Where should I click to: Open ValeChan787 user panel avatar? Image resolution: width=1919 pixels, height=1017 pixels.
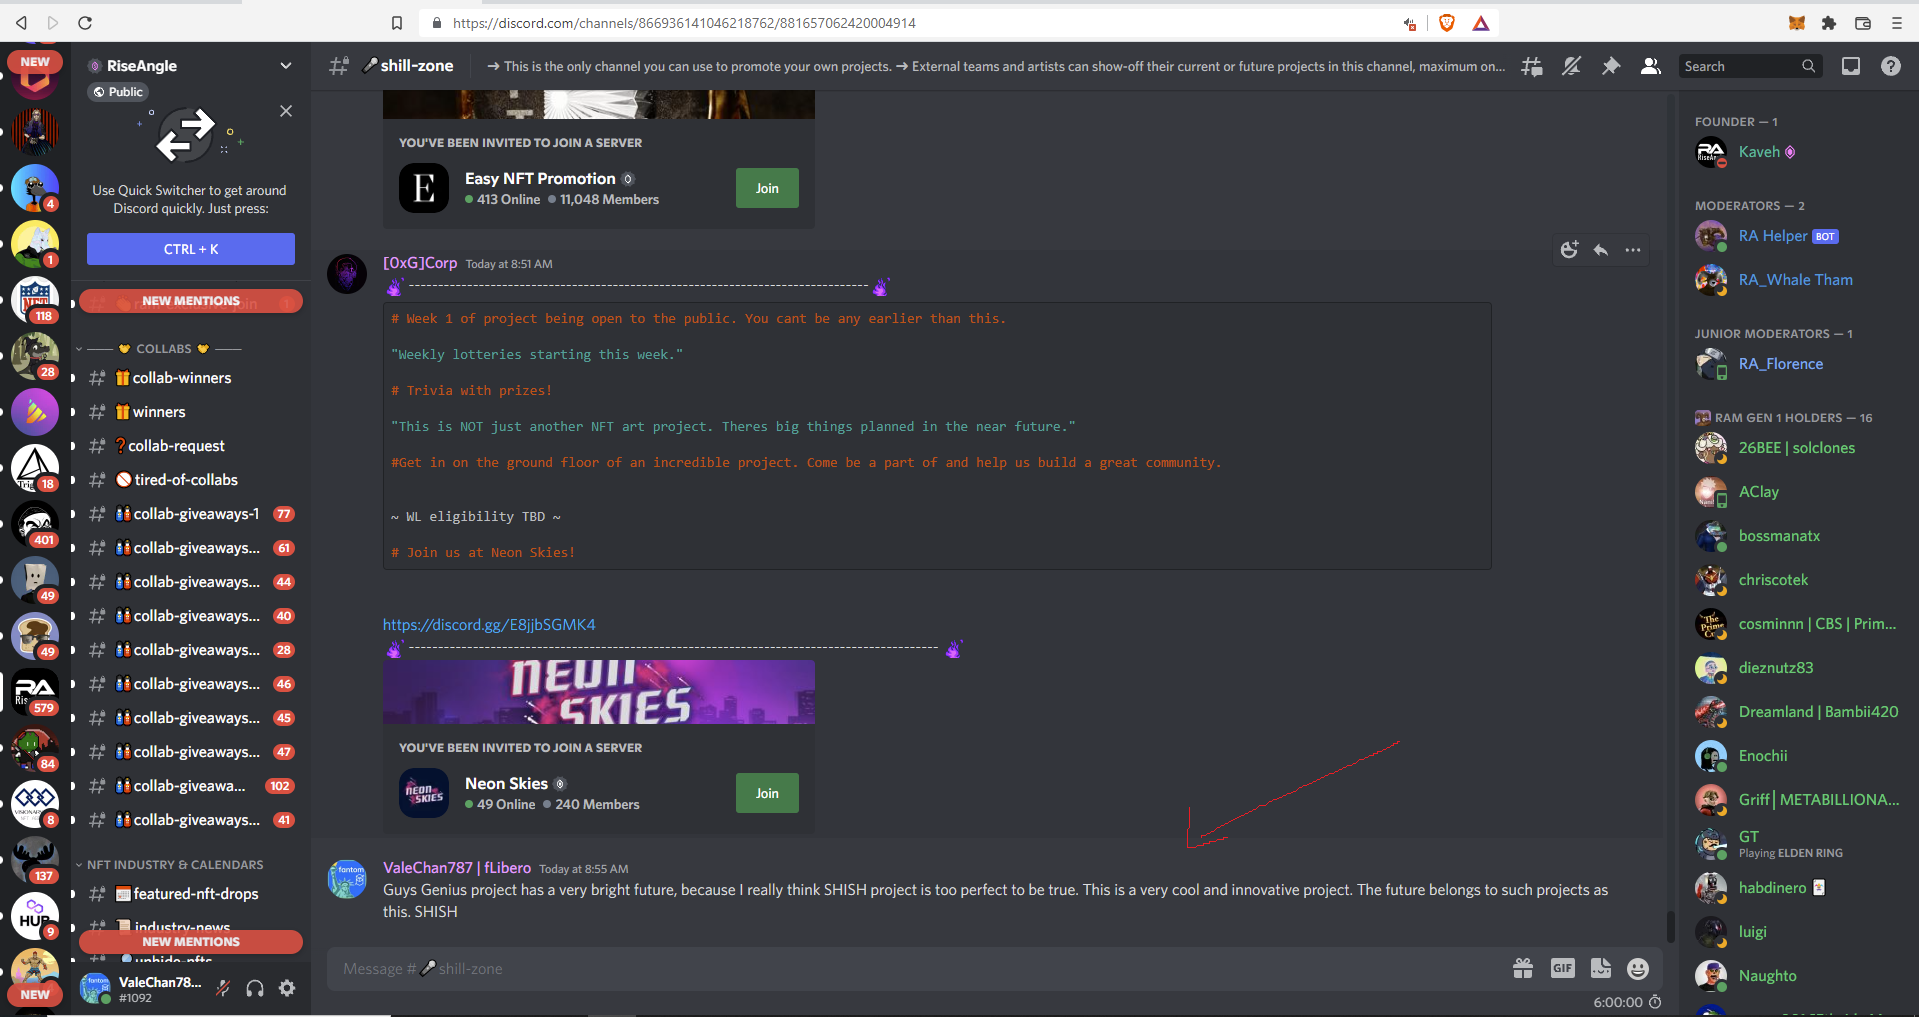click(96, 988)
